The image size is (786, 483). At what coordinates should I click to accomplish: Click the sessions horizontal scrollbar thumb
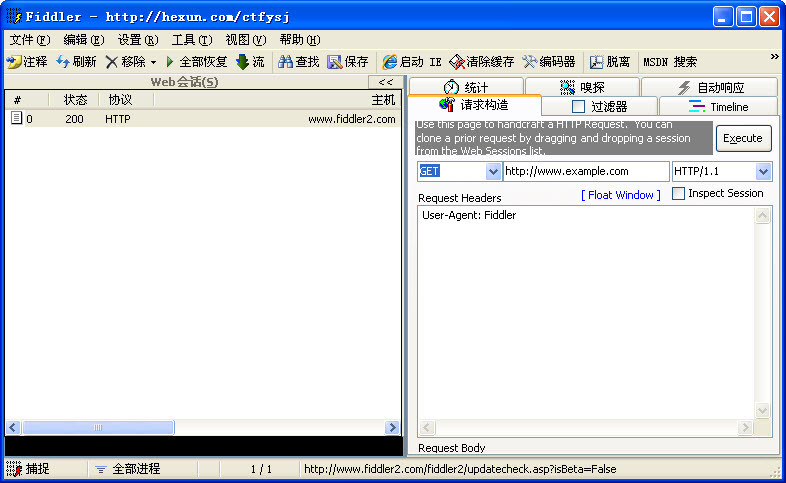click(98, 427)
